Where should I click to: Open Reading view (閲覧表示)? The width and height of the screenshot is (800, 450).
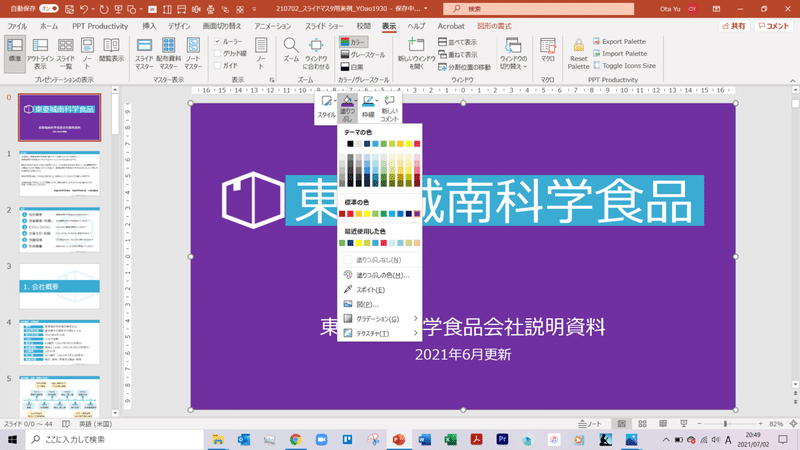111,50
